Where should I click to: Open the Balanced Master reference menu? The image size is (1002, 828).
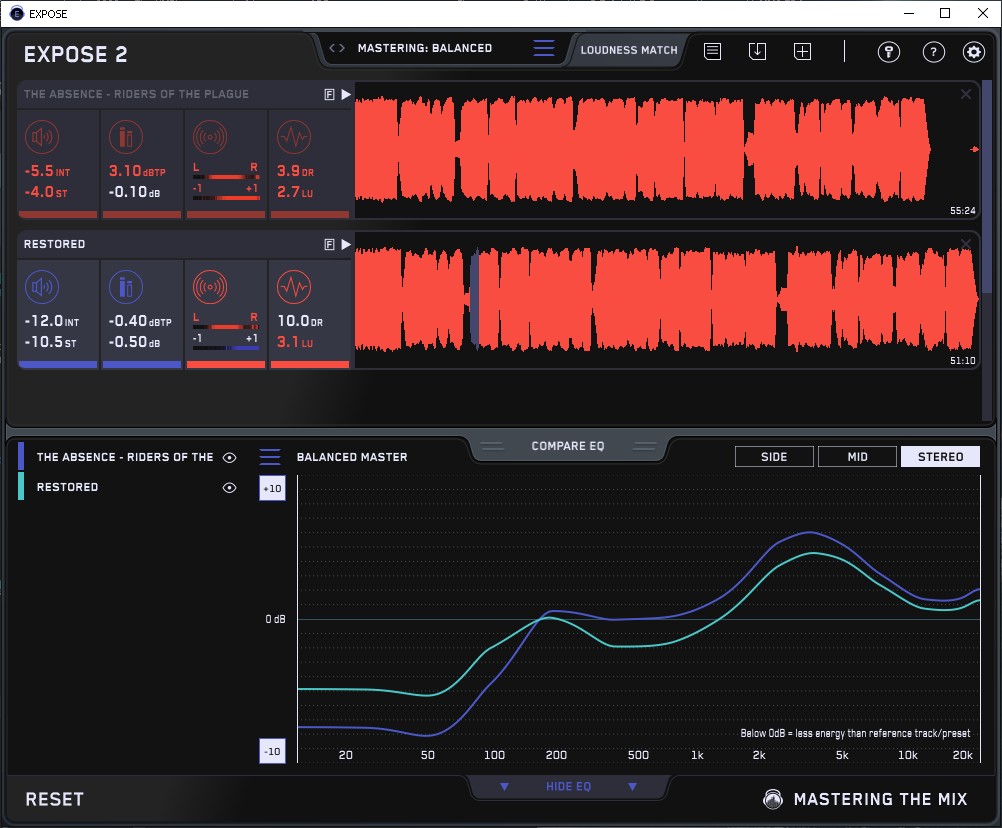tap(270, 457)
